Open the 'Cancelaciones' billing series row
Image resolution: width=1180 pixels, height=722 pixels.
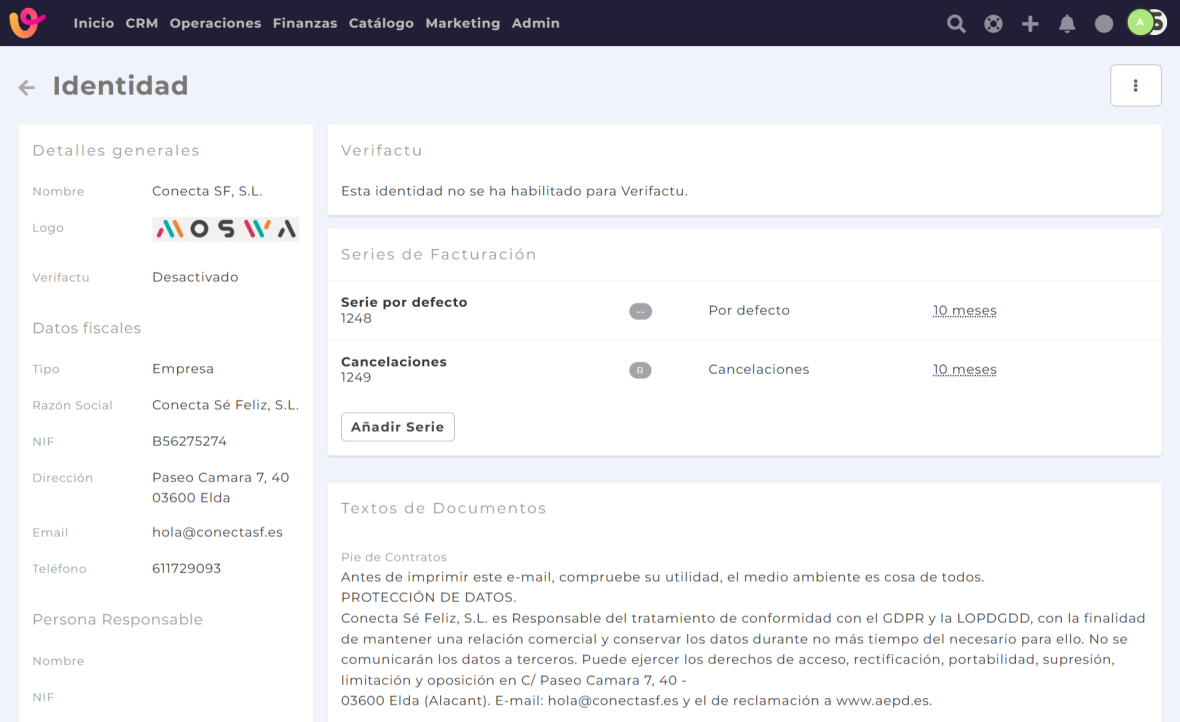pos(394,362)
